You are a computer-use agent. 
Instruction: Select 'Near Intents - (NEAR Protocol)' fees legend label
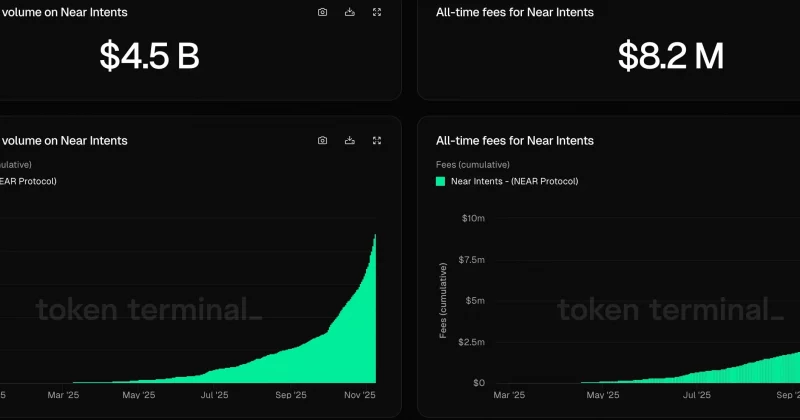click(514, 181)
